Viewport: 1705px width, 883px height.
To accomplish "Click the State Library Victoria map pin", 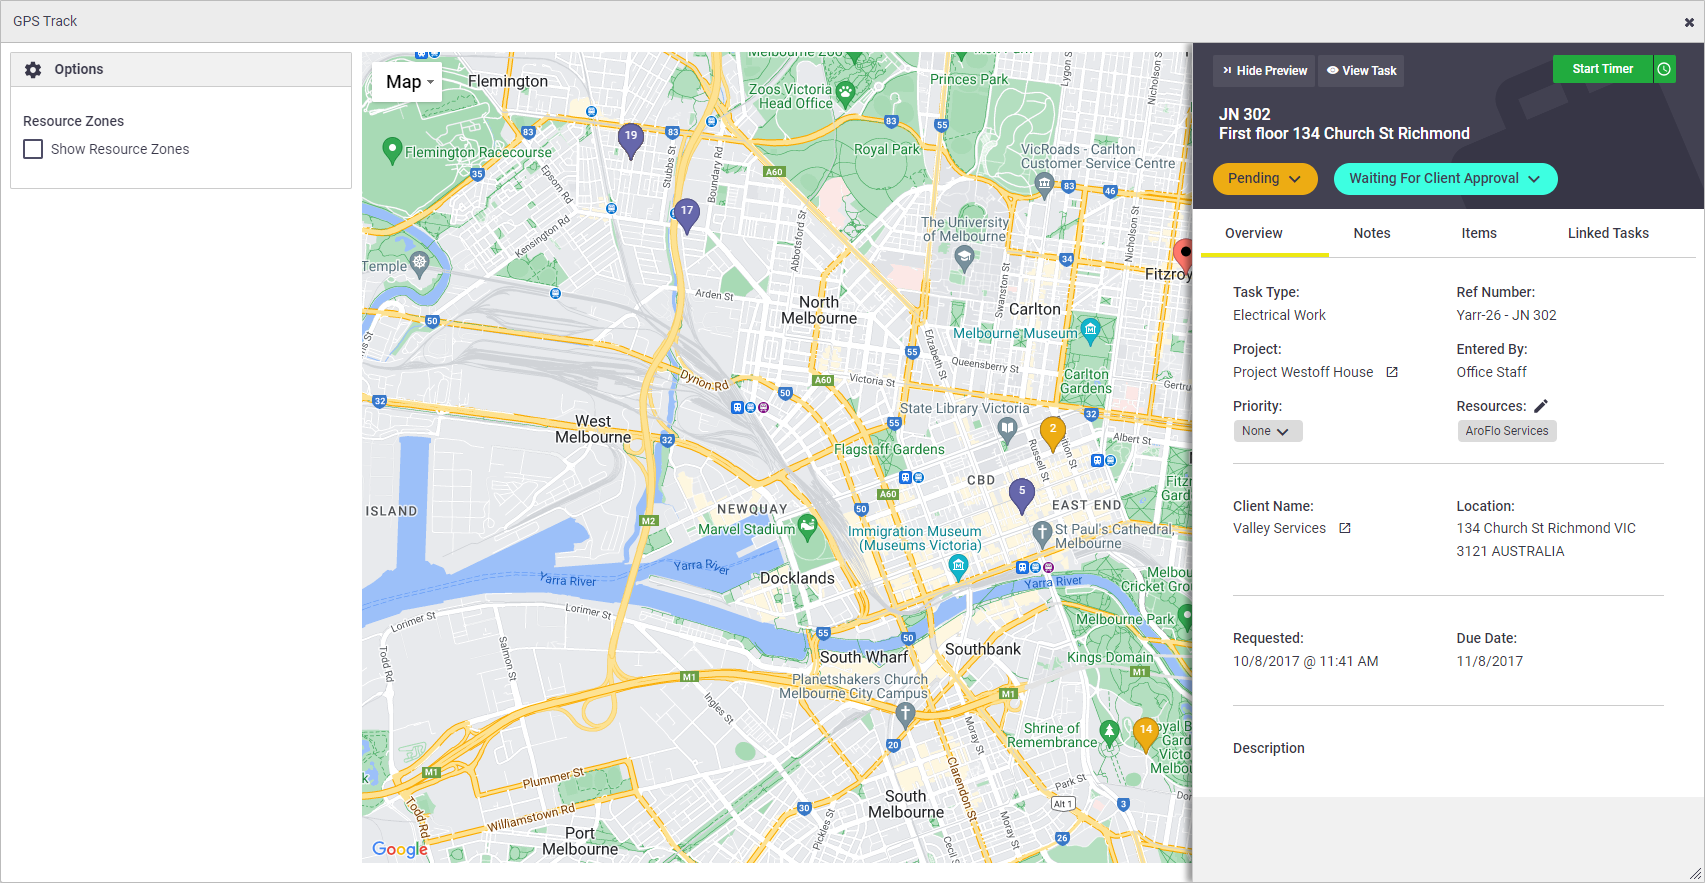I will click(1007, 430).
